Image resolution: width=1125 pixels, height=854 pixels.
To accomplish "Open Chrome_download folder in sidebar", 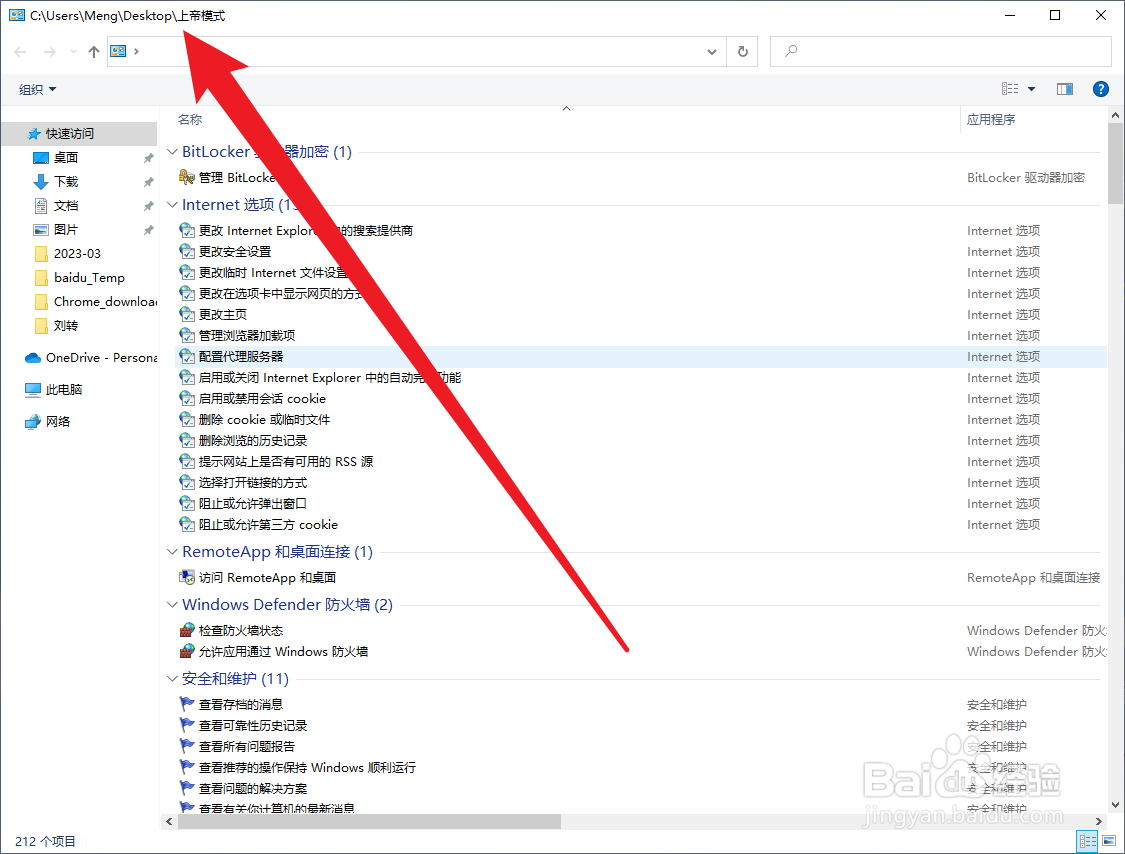I will coord(105,301).
